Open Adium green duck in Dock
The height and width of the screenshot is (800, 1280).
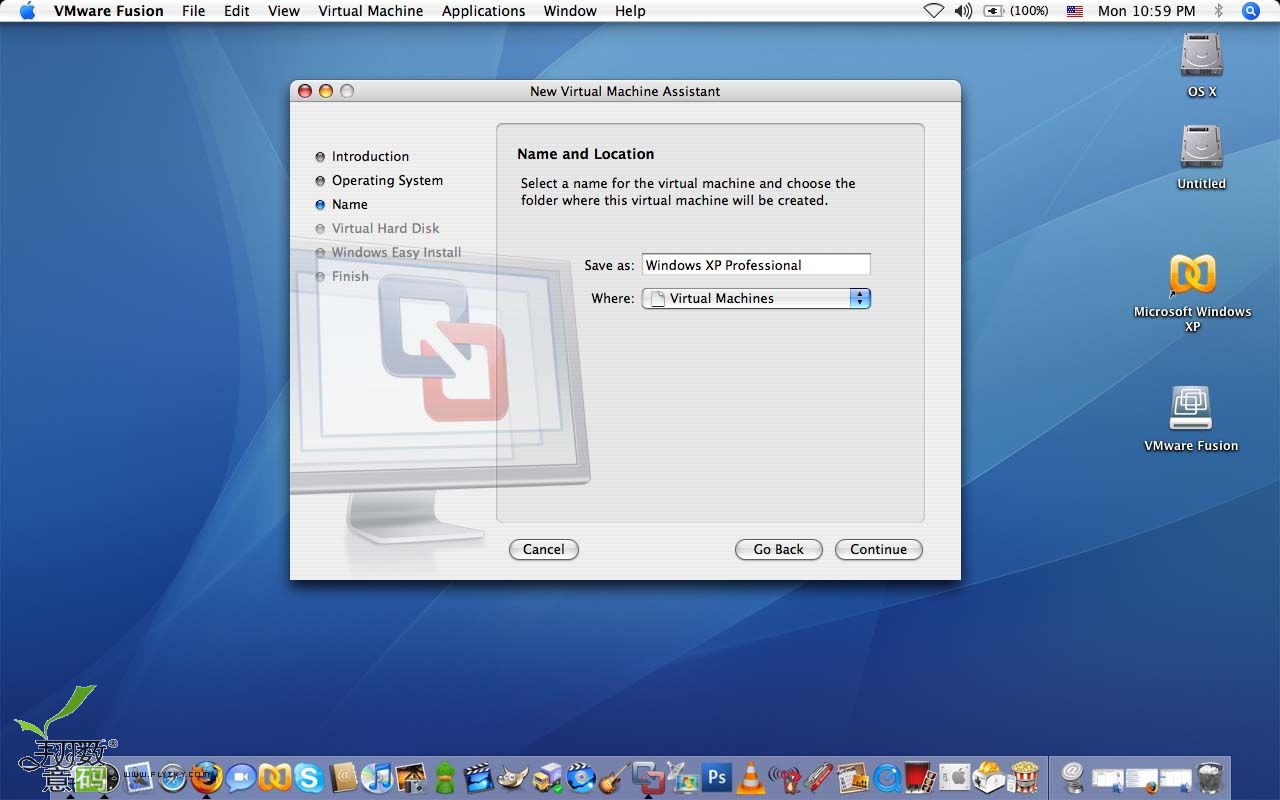(445, 777)
